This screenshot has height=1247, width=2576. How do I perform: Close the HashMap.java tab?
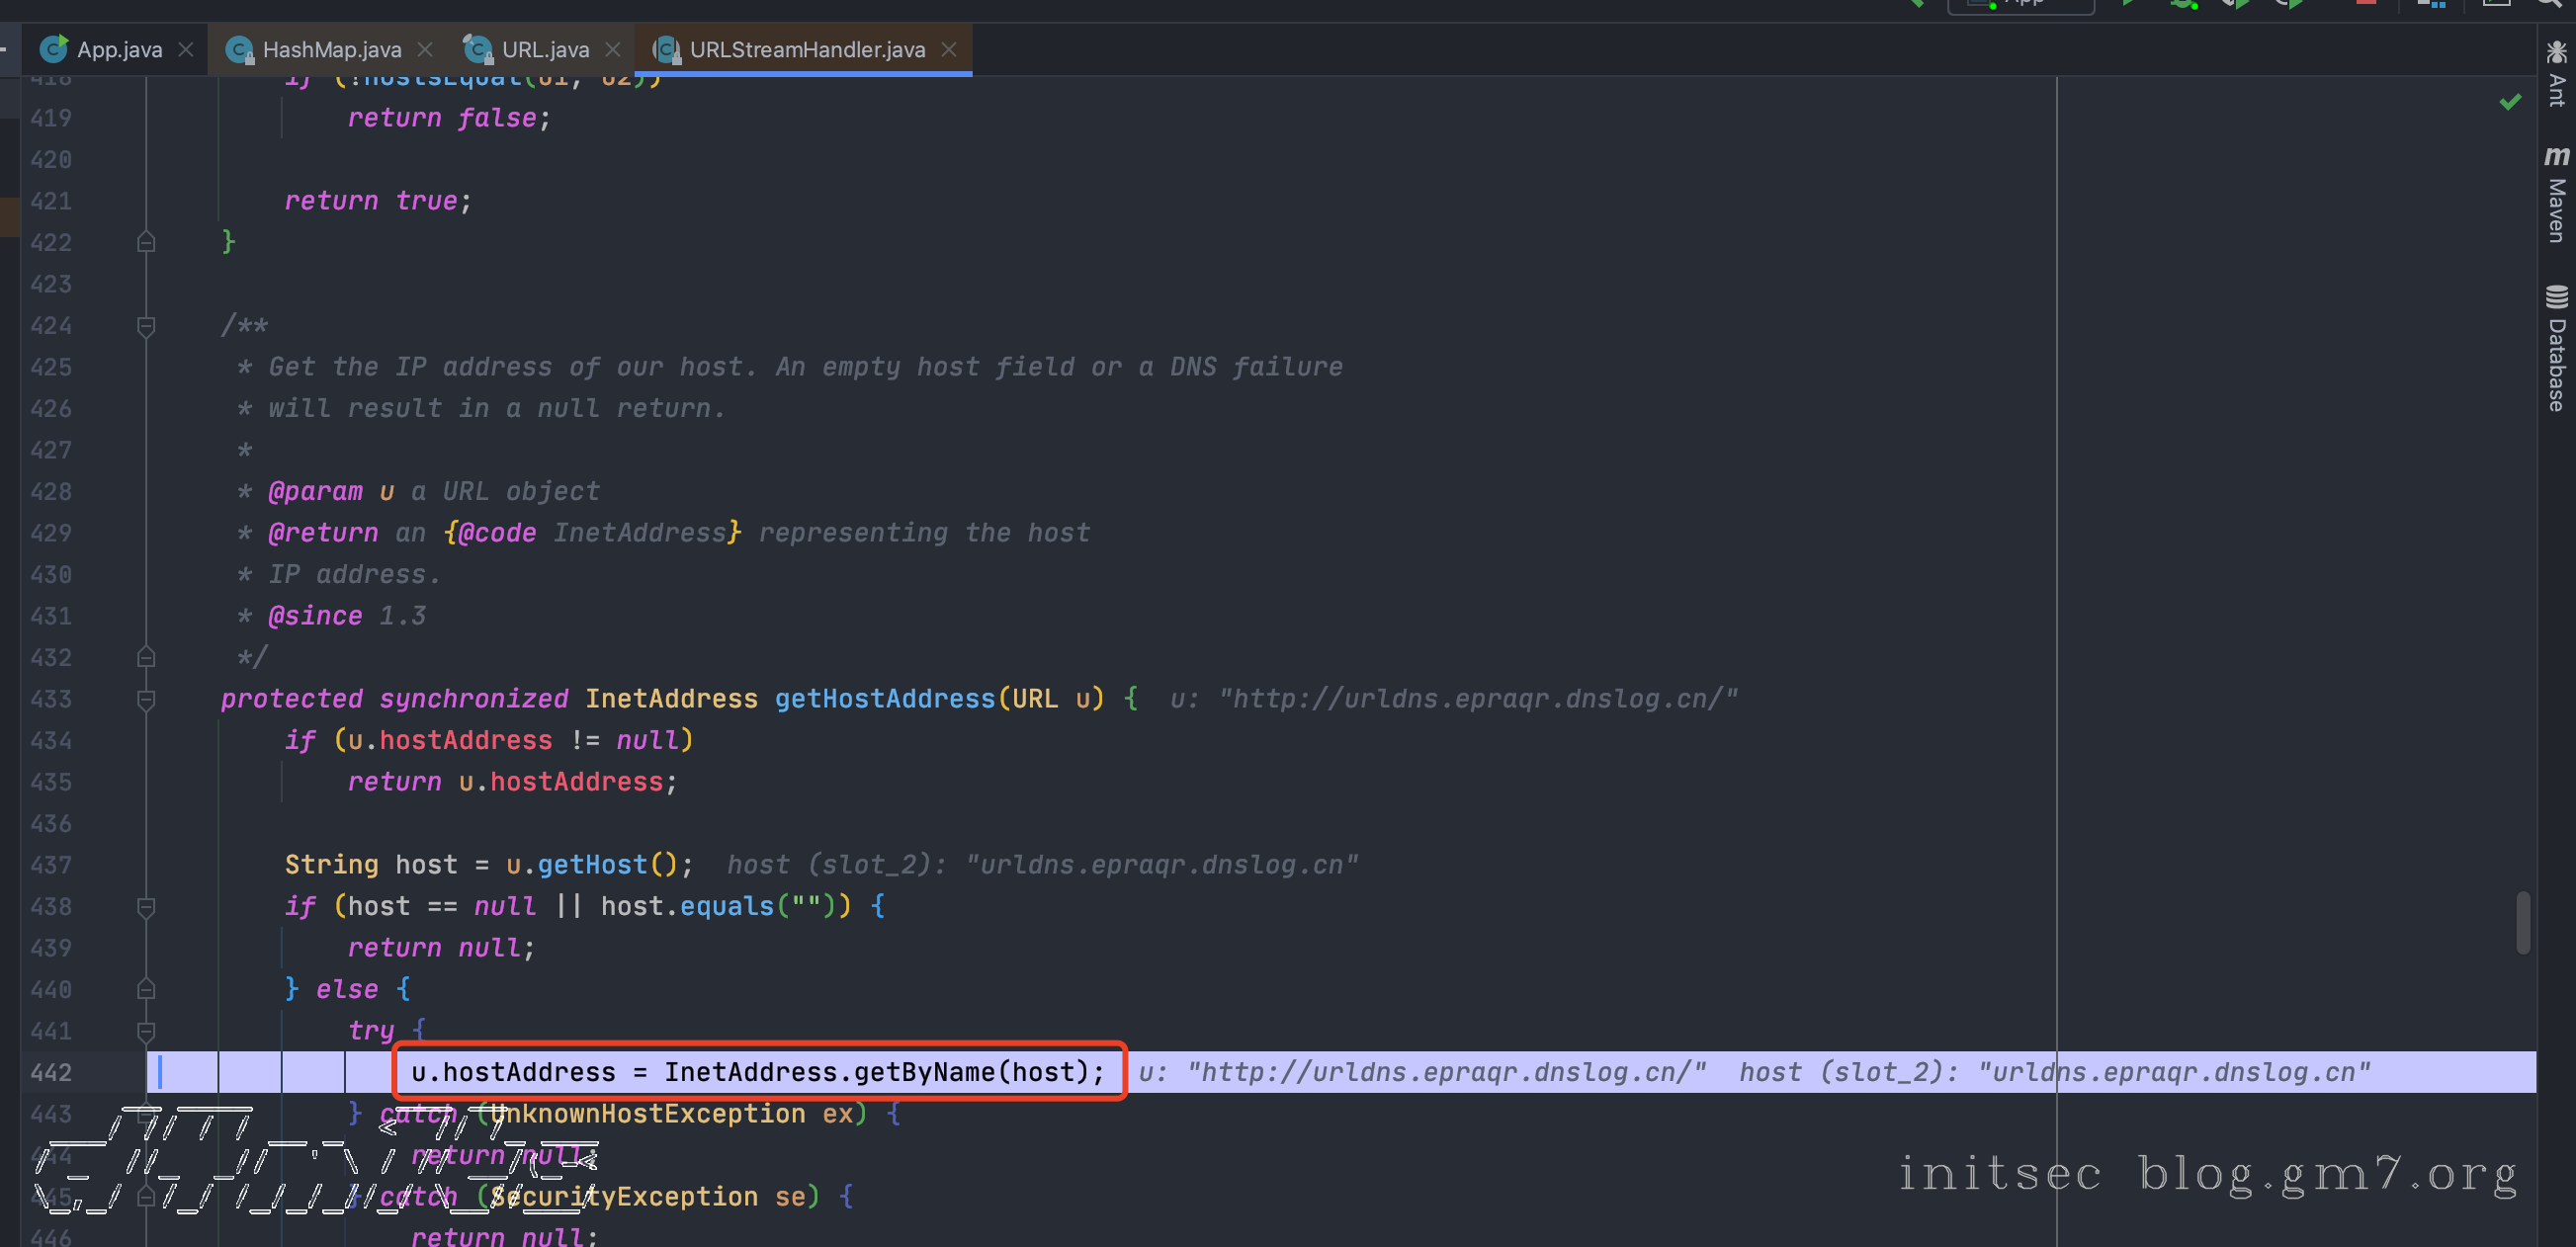425,49
